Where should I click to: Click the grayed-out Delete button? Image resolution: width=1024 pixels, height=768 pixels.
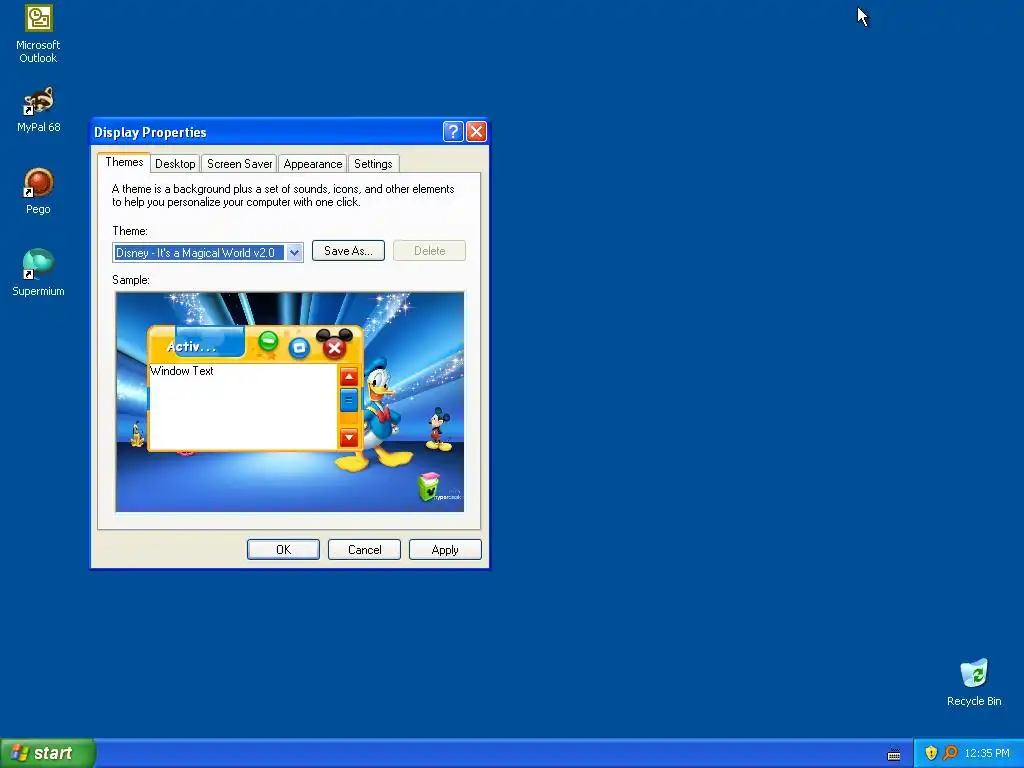point(429,251)
